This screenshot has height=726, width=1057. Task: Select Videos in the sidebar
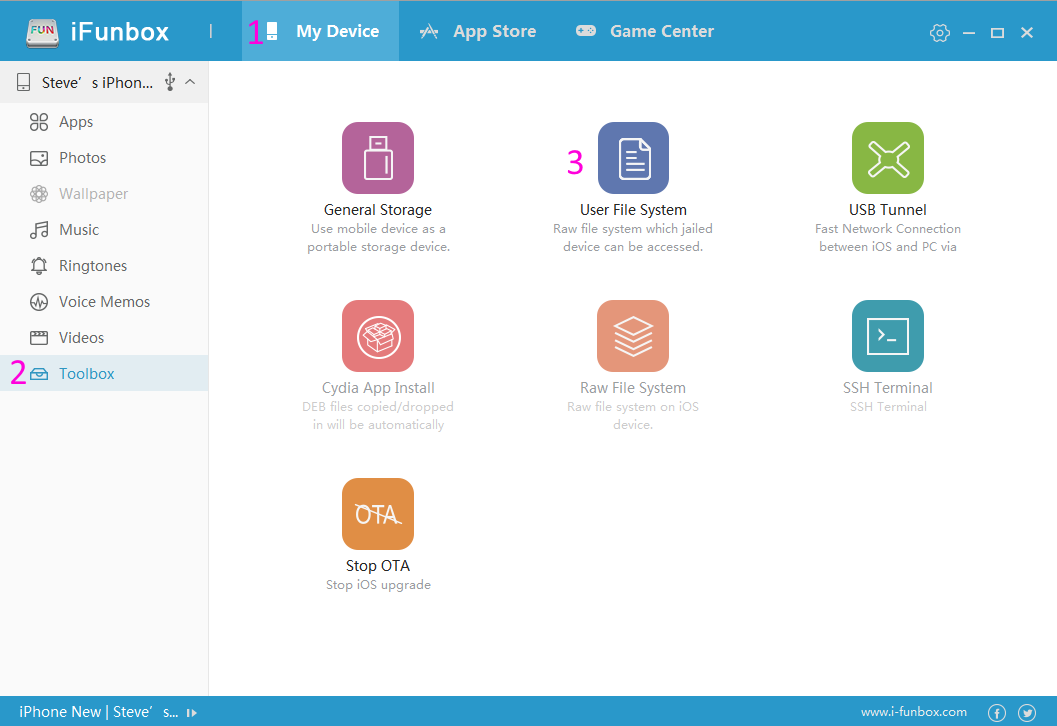[104, 338]
